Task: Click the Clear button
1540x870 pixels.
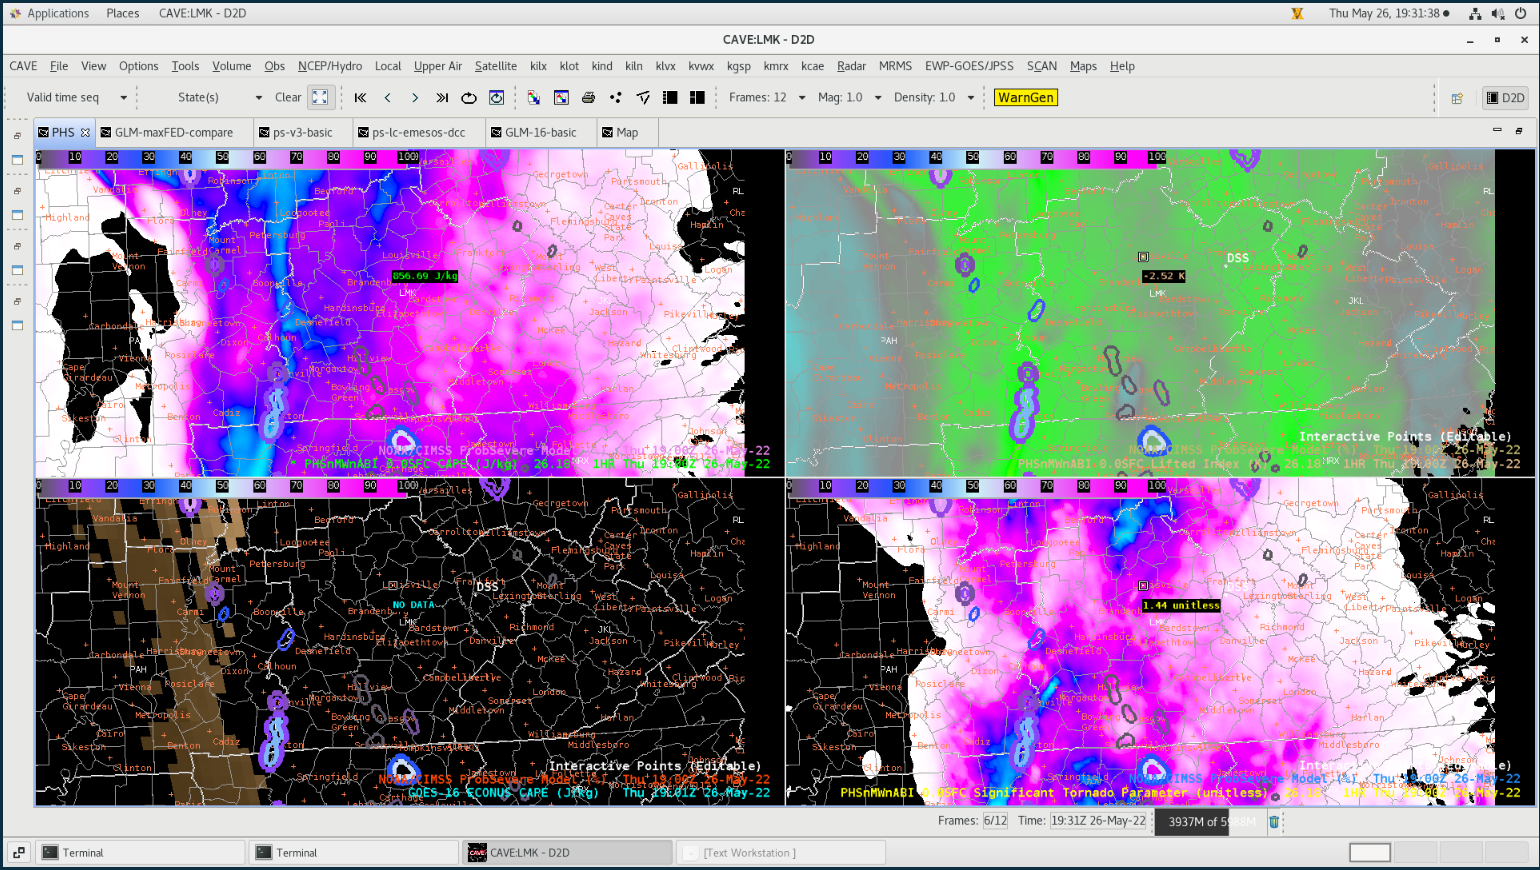Action: pos(288,98)
